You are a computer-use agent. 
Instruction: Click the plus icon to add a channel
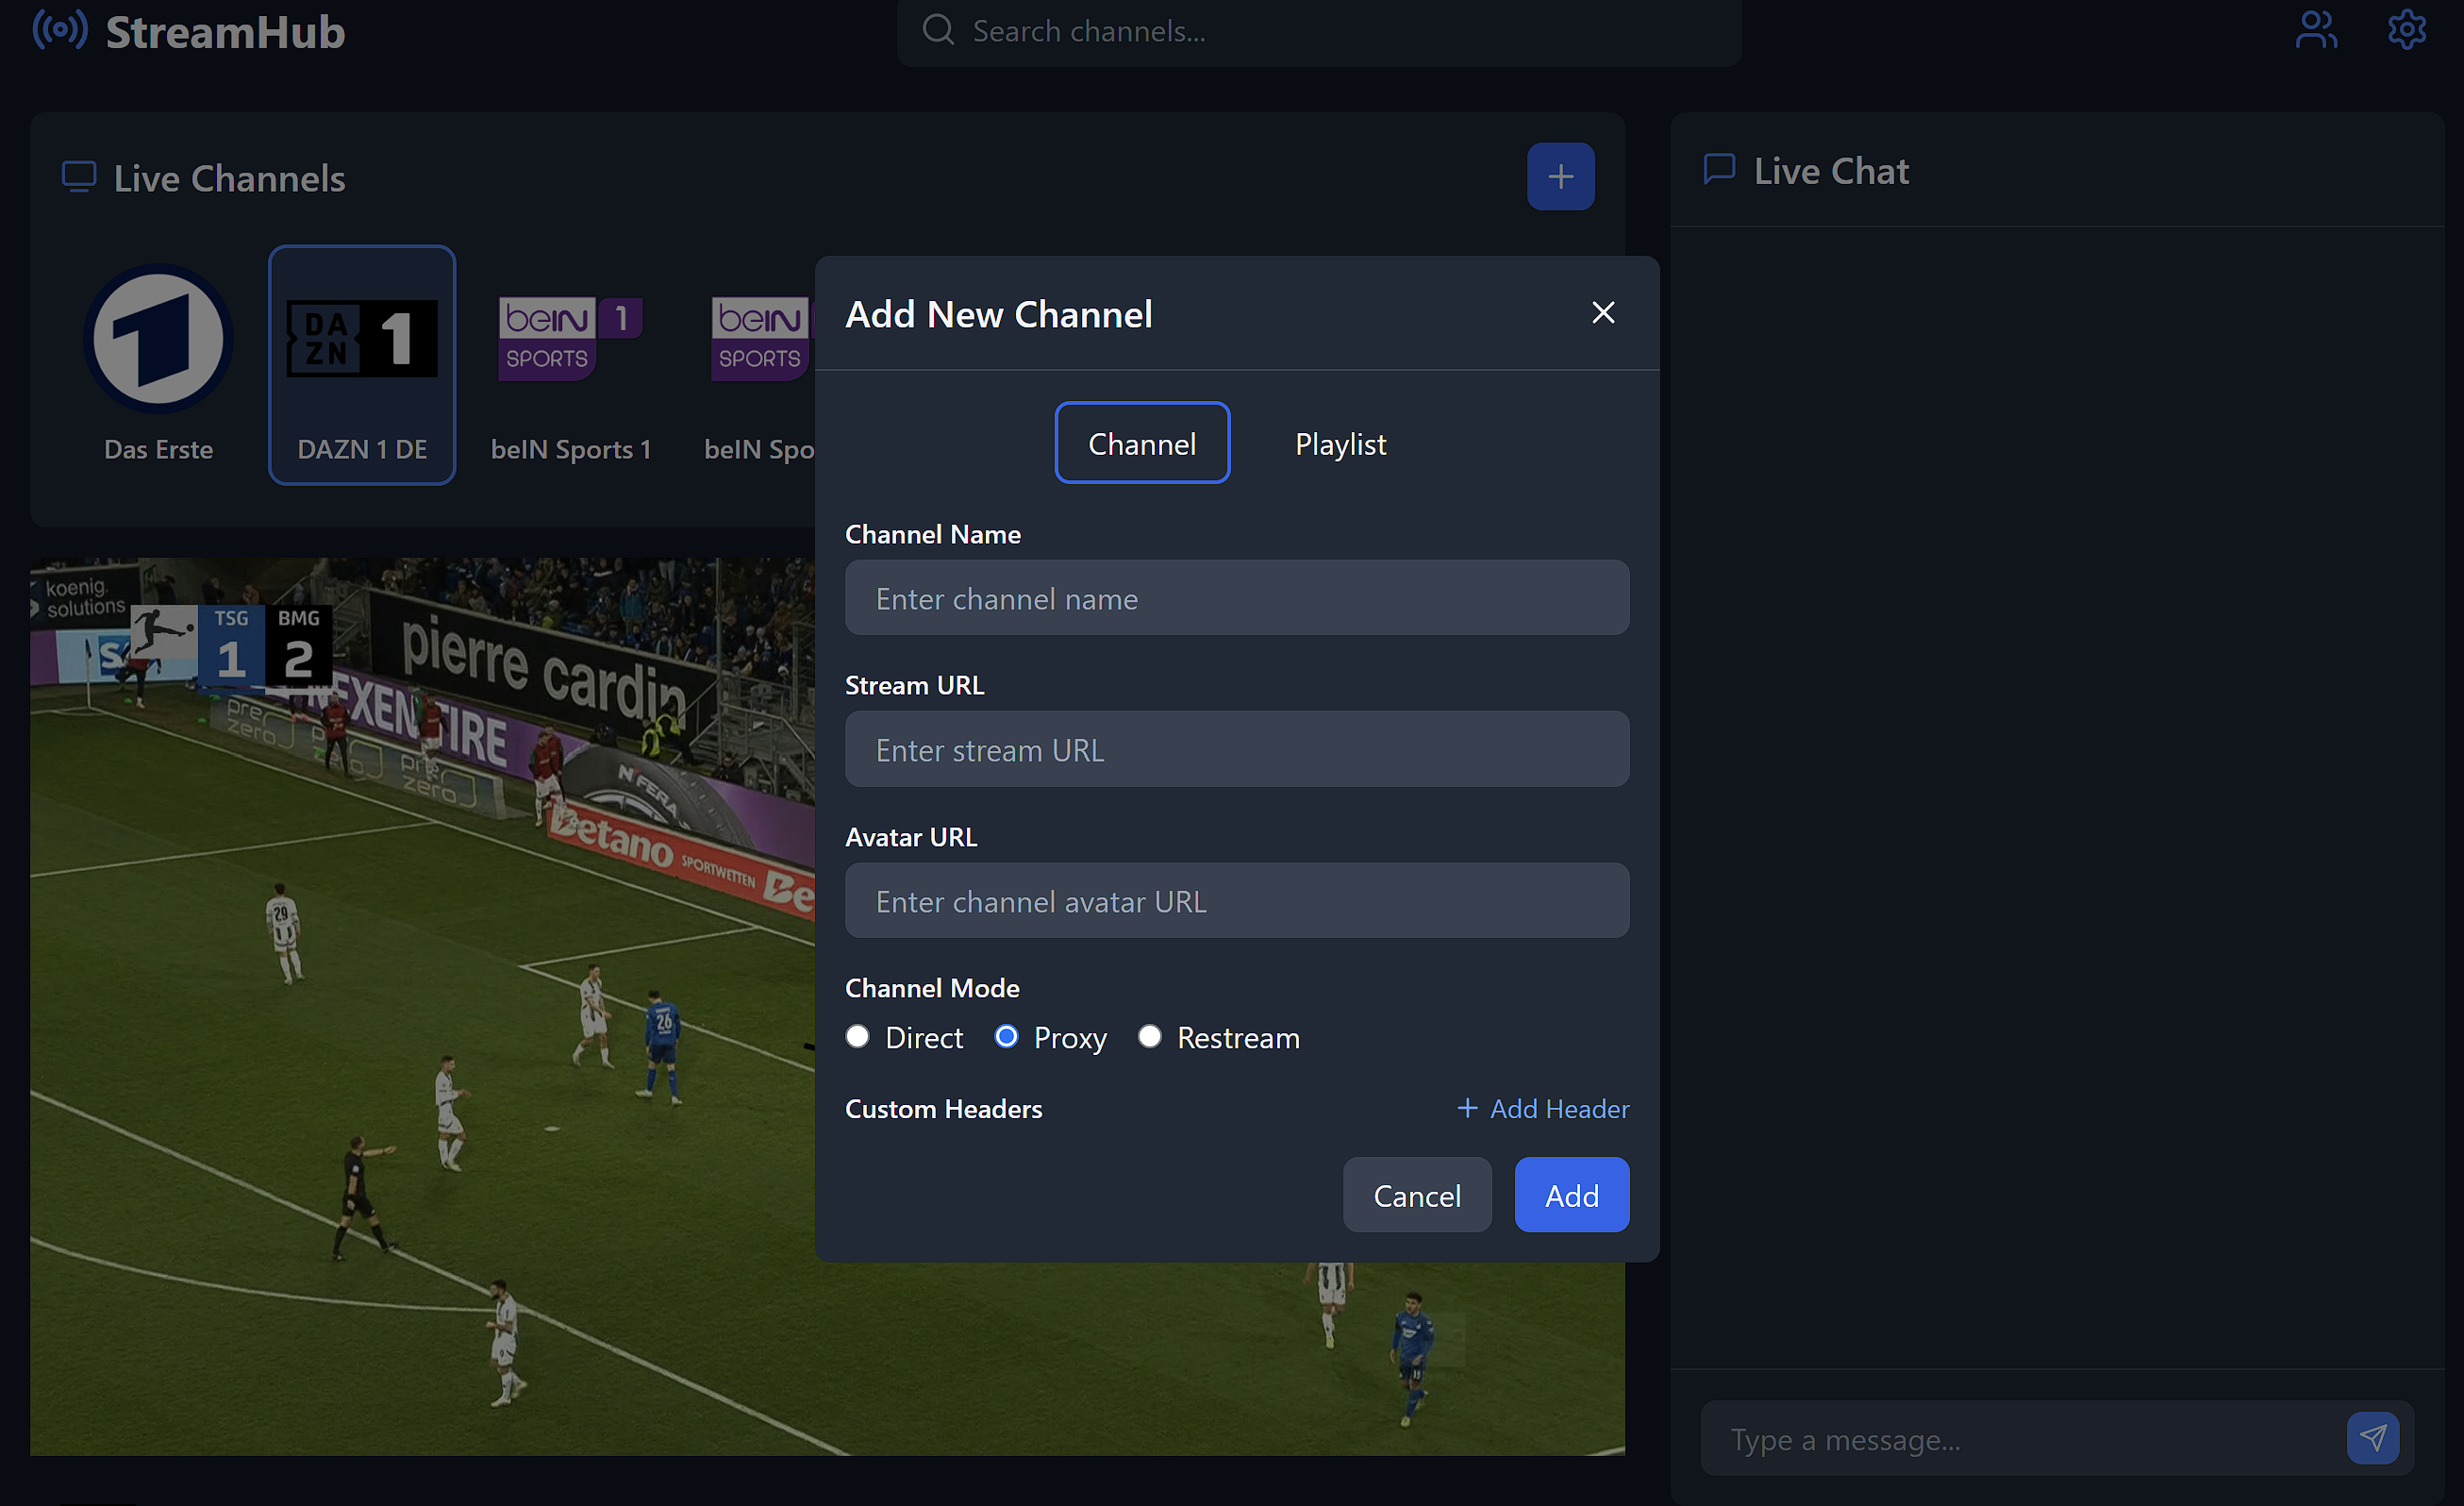(1560, 176)
